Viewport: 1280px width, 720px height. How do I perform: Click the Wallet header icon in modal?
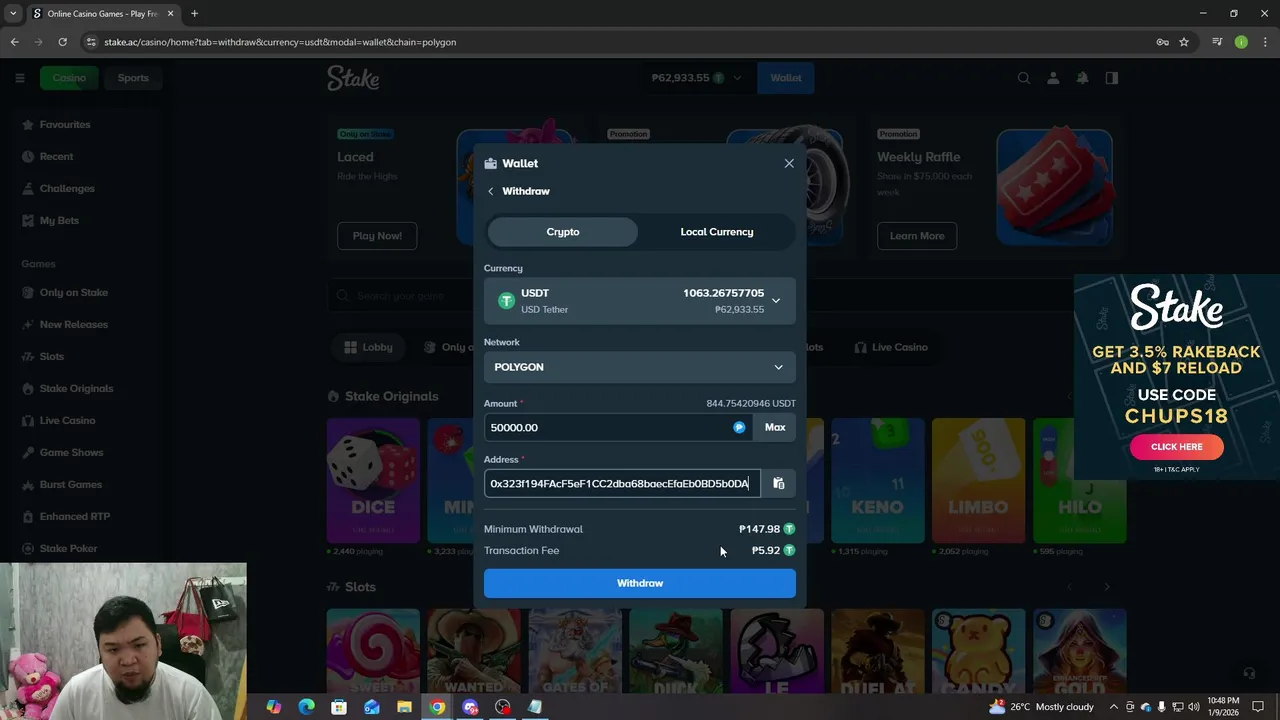490,163
